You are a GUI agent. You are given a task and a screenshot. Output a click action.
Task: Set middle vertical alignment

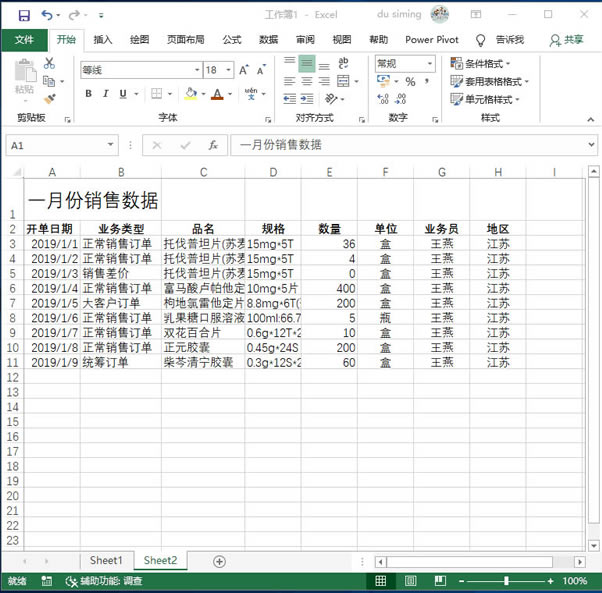pyautogui.click(x=307, y=64)
